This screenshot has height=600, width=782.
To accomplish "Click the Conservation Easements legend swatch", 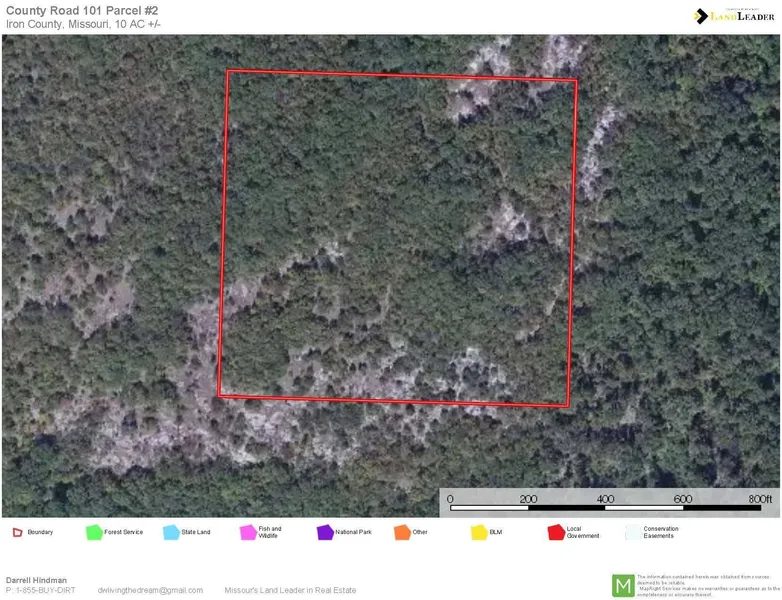I will point(632,532).
